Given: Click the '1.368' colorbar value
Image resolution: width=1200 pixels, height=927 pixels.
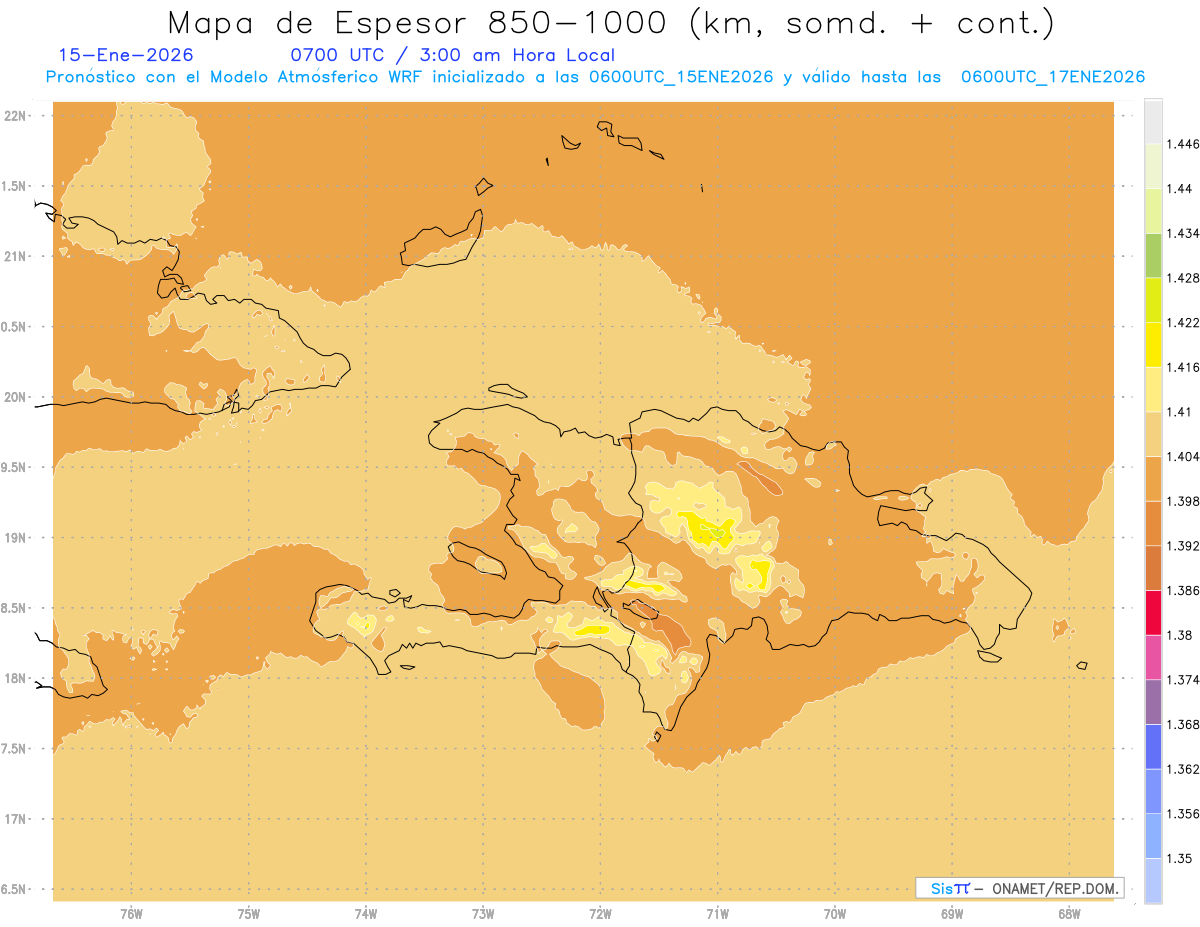Looking at the screenshot, I should [1182, 724].
